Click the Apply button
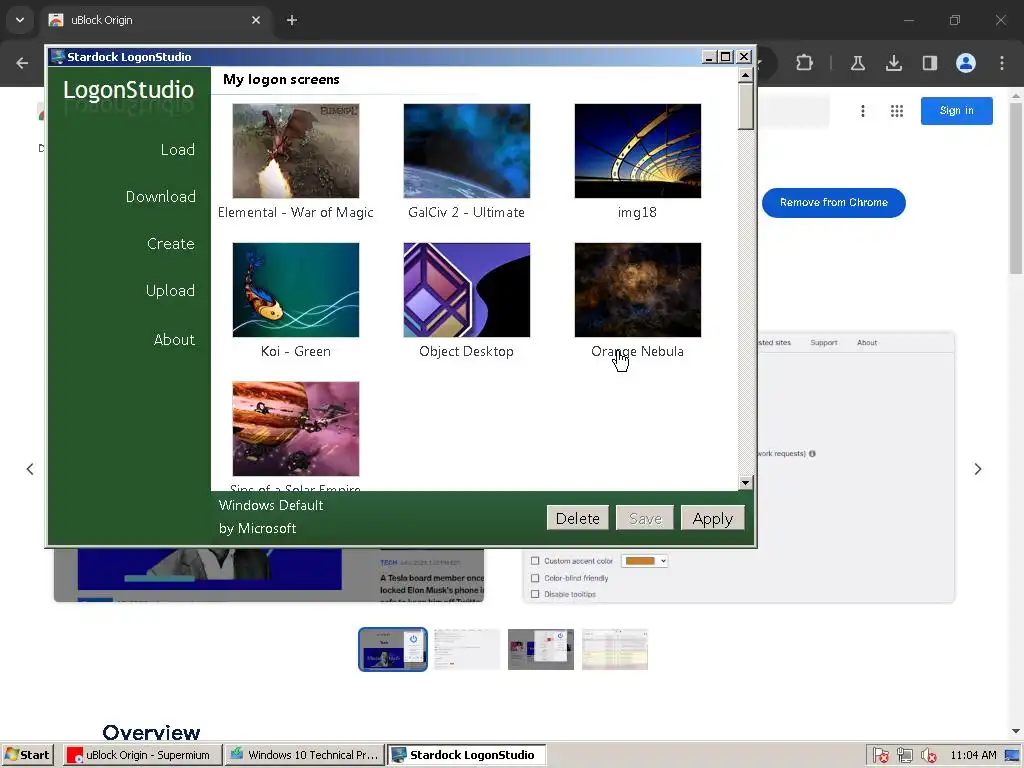Image resolution: width=1024 pixels, height=768 pixels. (712, 518)
